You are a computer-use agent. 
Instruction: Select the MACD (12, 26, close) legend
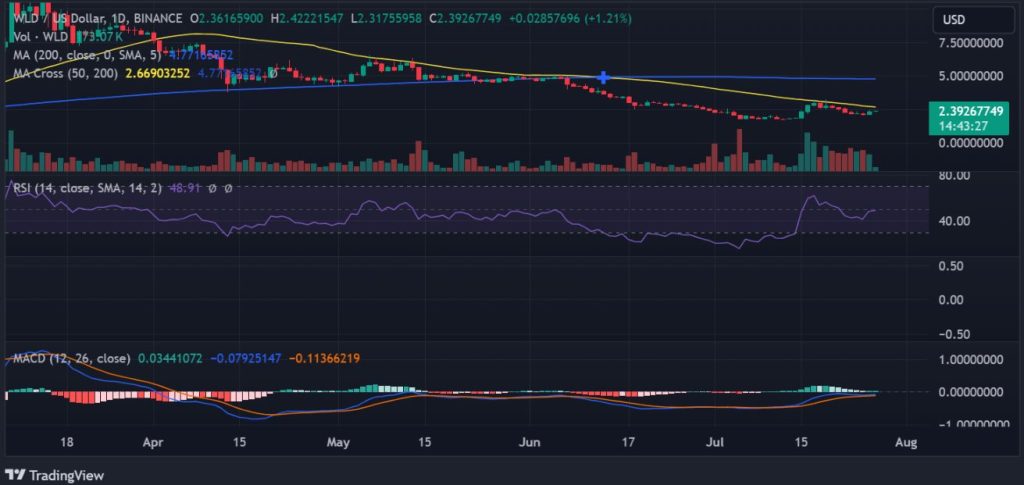coord(71,358)
